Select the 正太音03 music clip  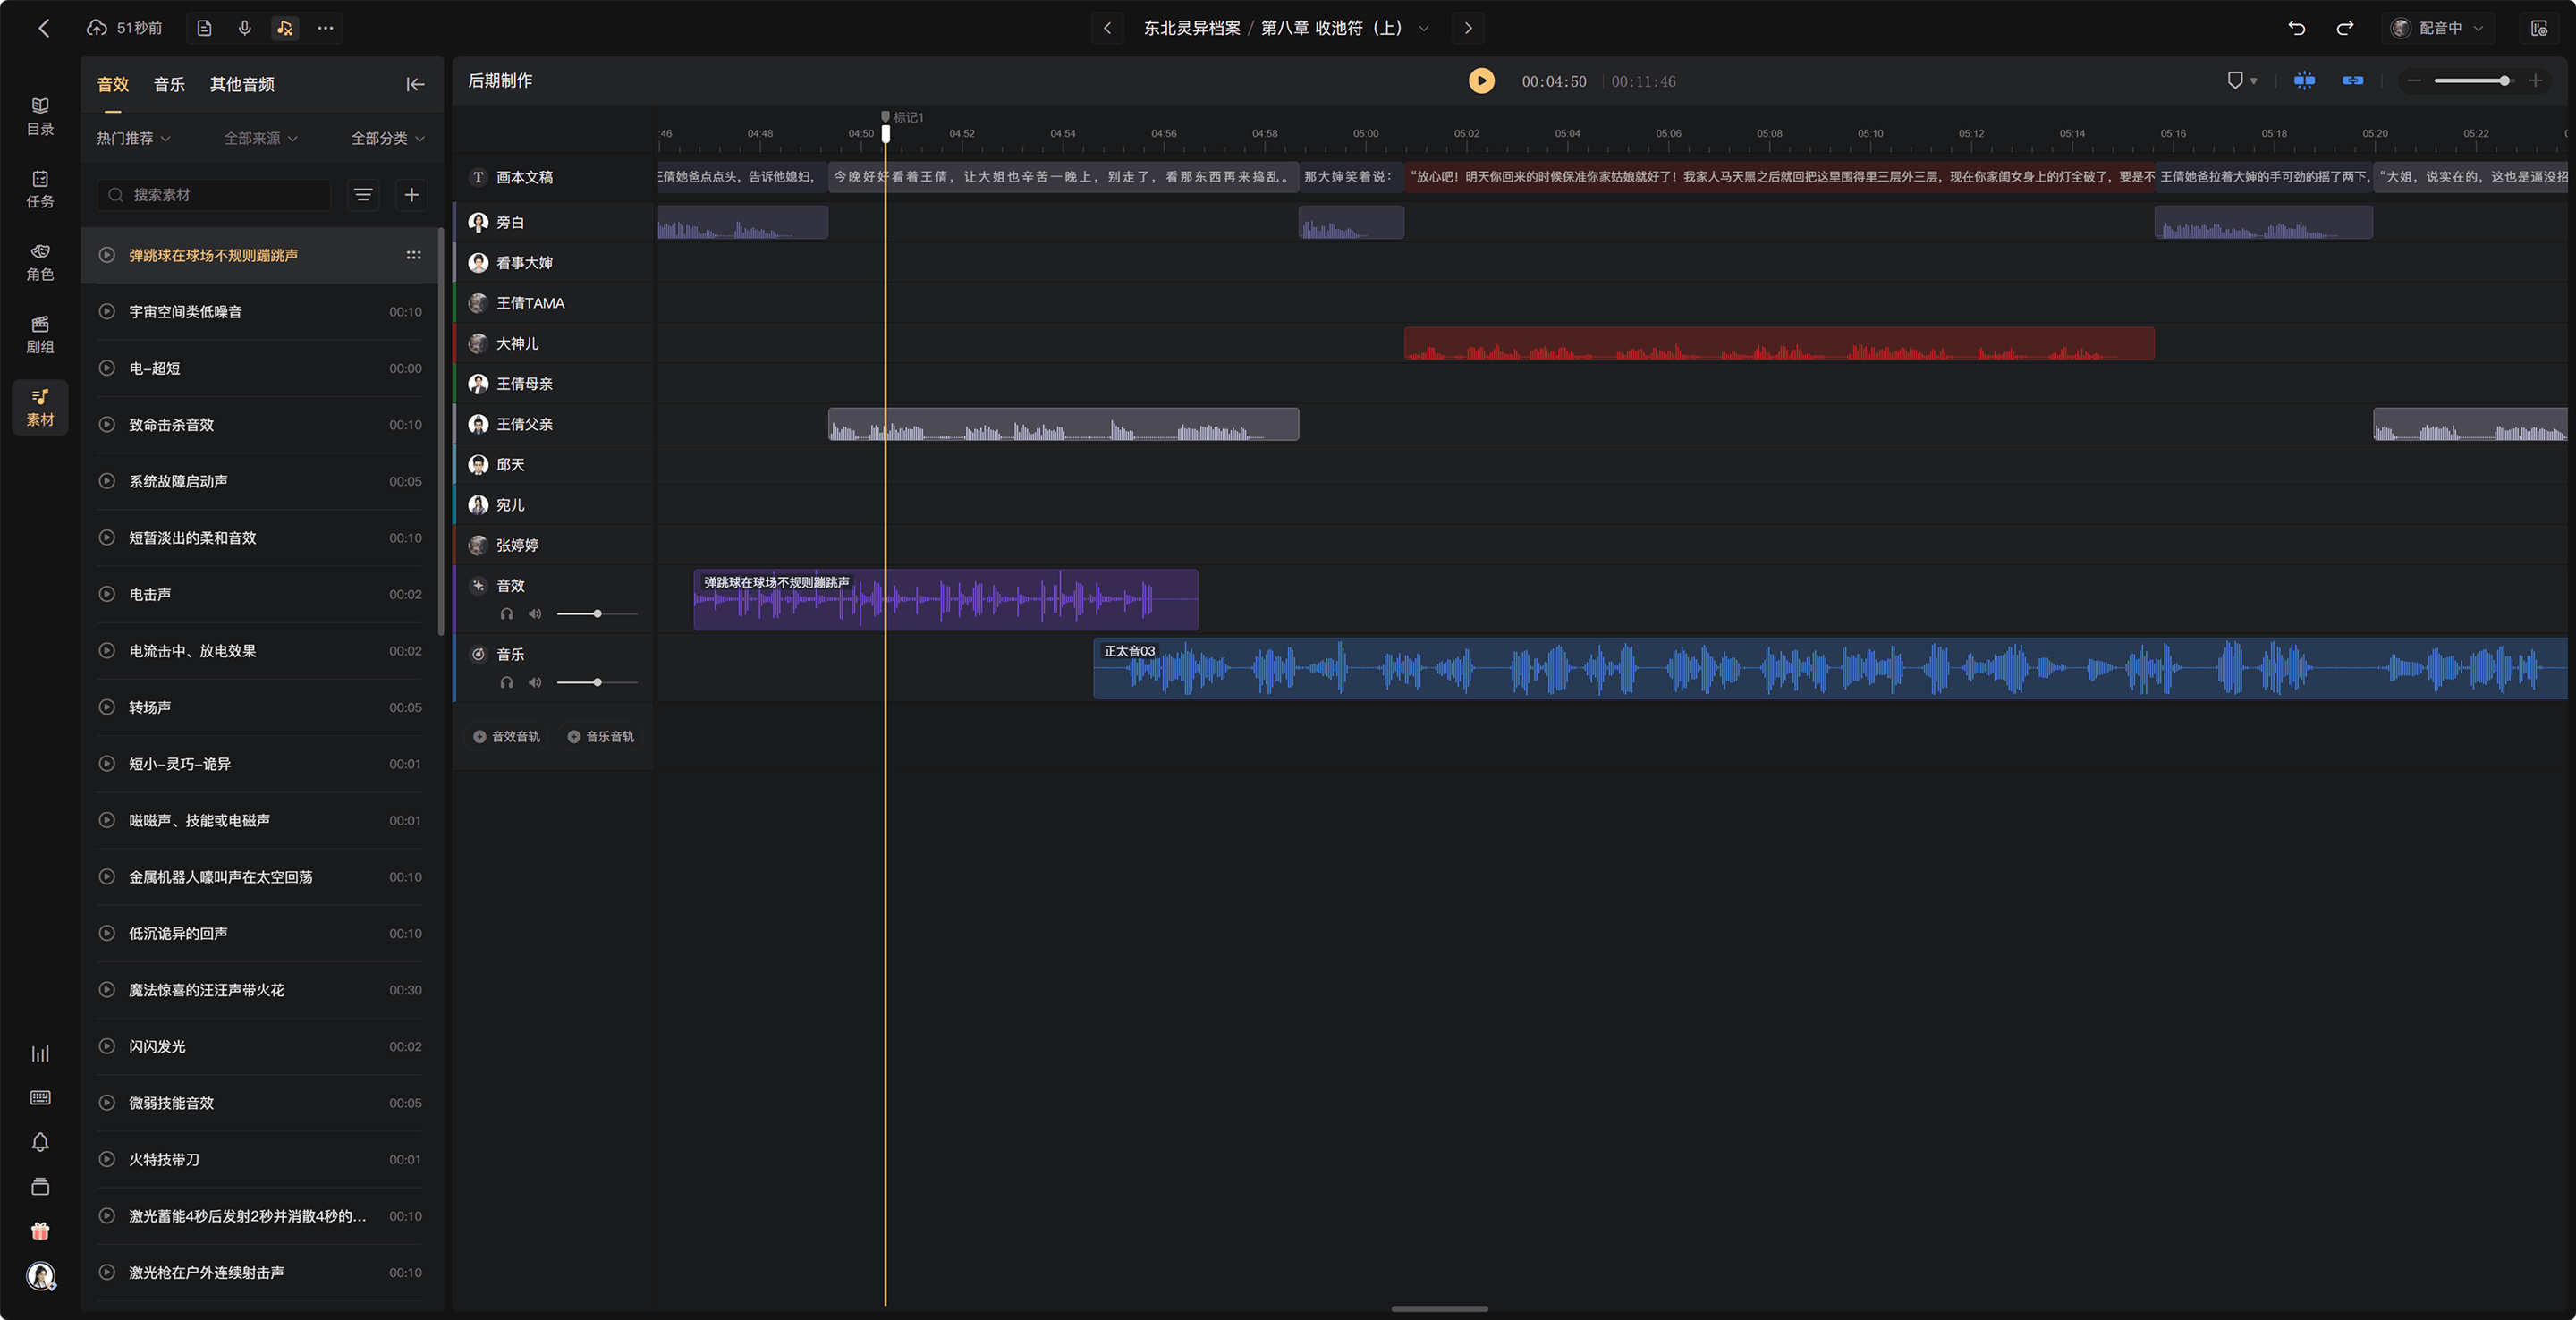click(x=1830, y=668)
